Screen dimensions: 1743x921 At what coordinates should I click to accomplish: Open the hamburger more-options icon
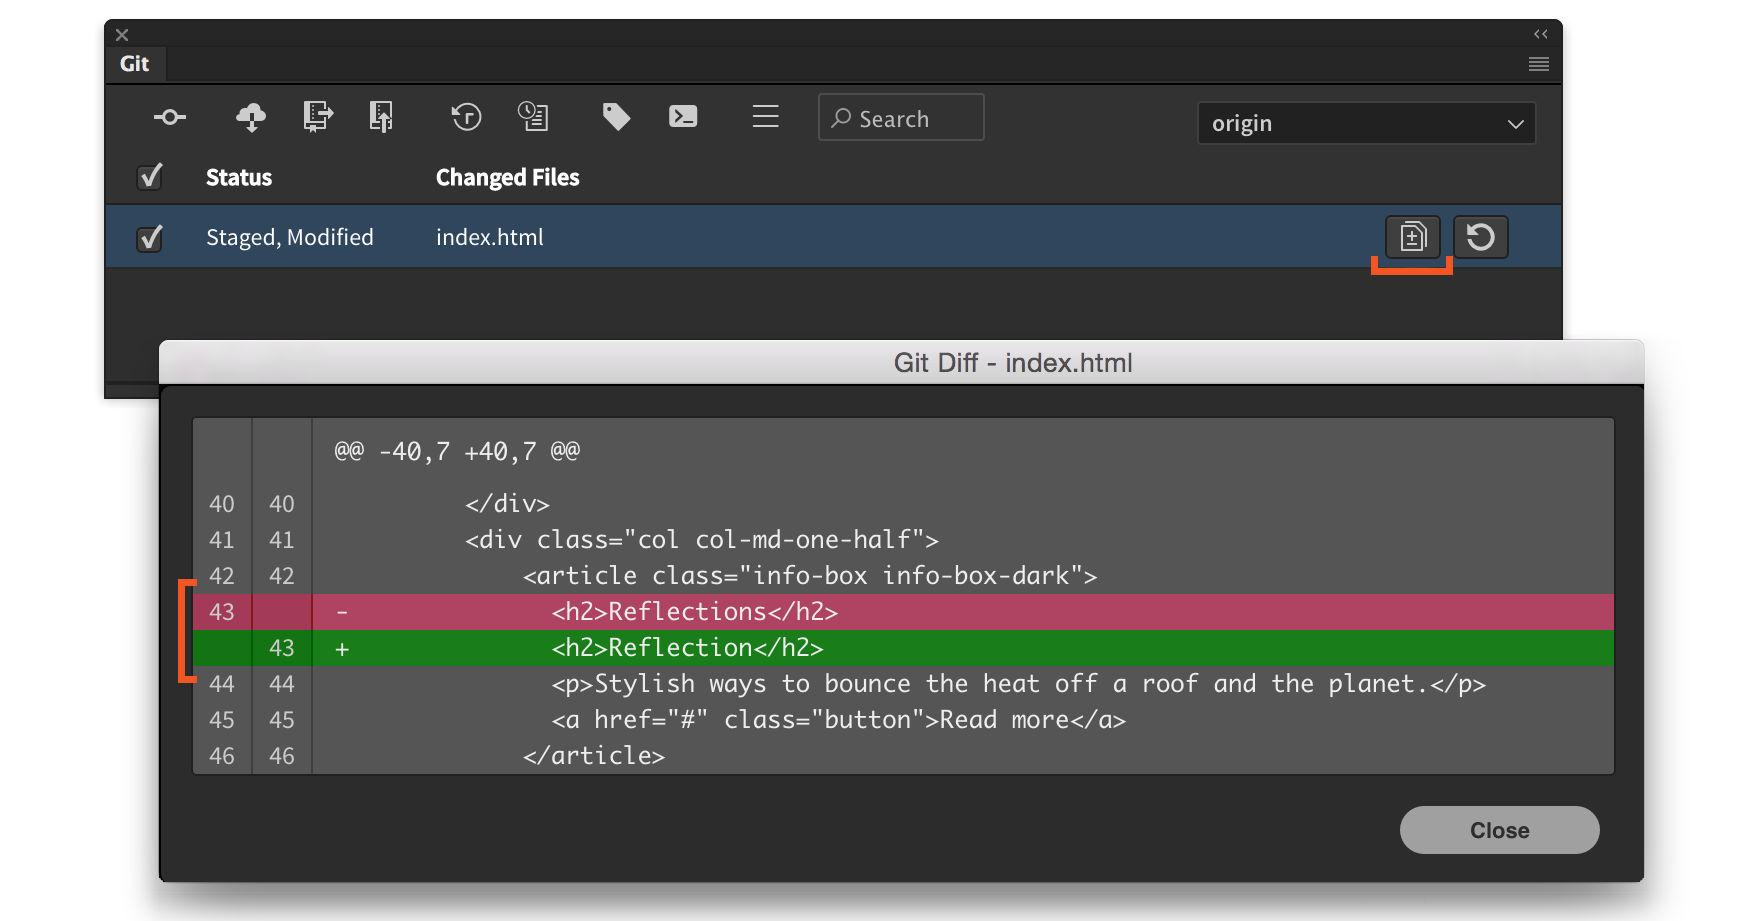tap(766, 117)
